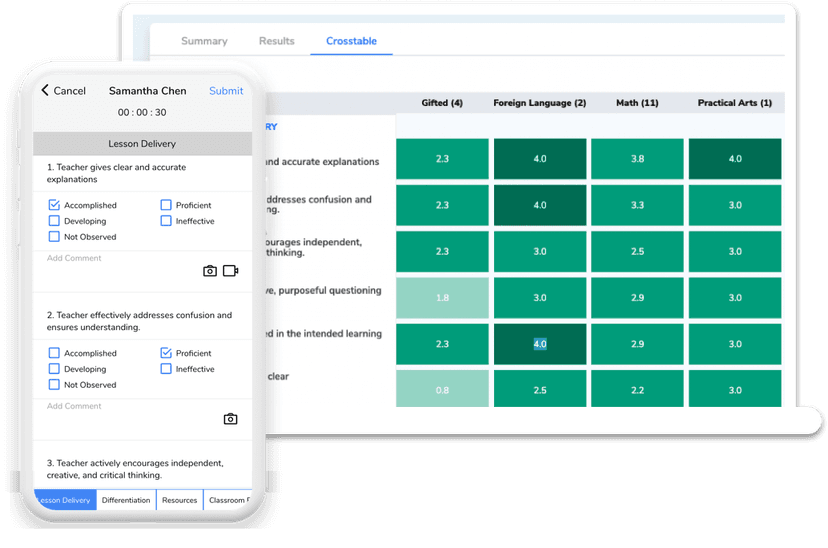This screenshot has width=828, height=548.
Task: Tap camera icon under question 2
Action: (x=230, y=419)
